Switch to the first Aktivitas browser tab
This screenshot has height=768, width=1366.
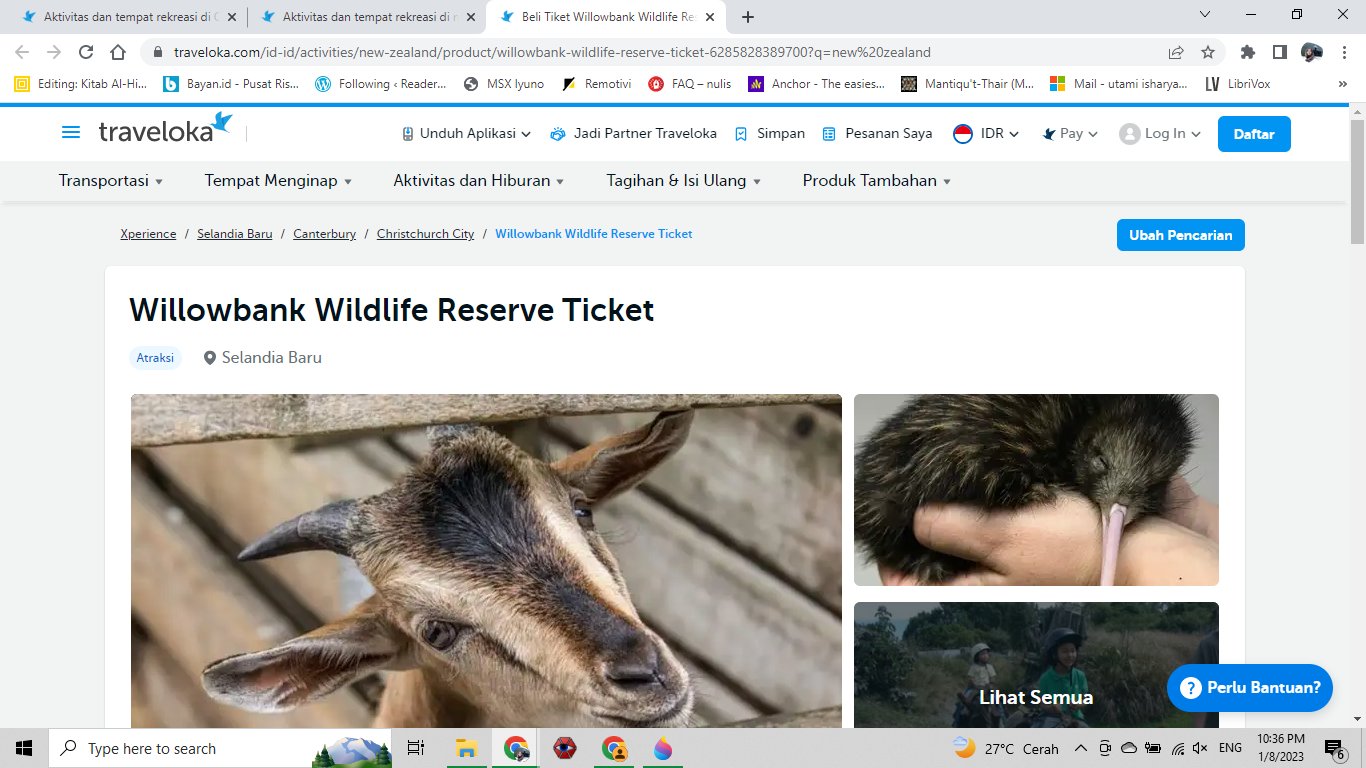click(125, 17)
